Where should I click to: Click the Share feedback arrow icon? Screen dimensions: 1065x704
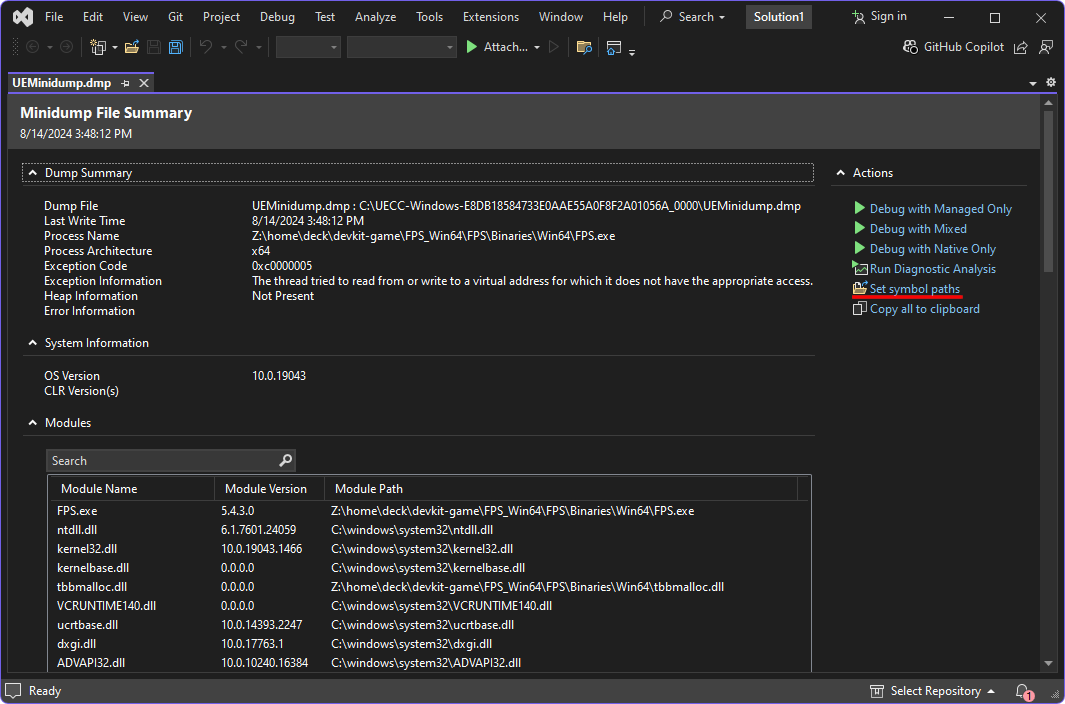click(x=1020, y=47)
